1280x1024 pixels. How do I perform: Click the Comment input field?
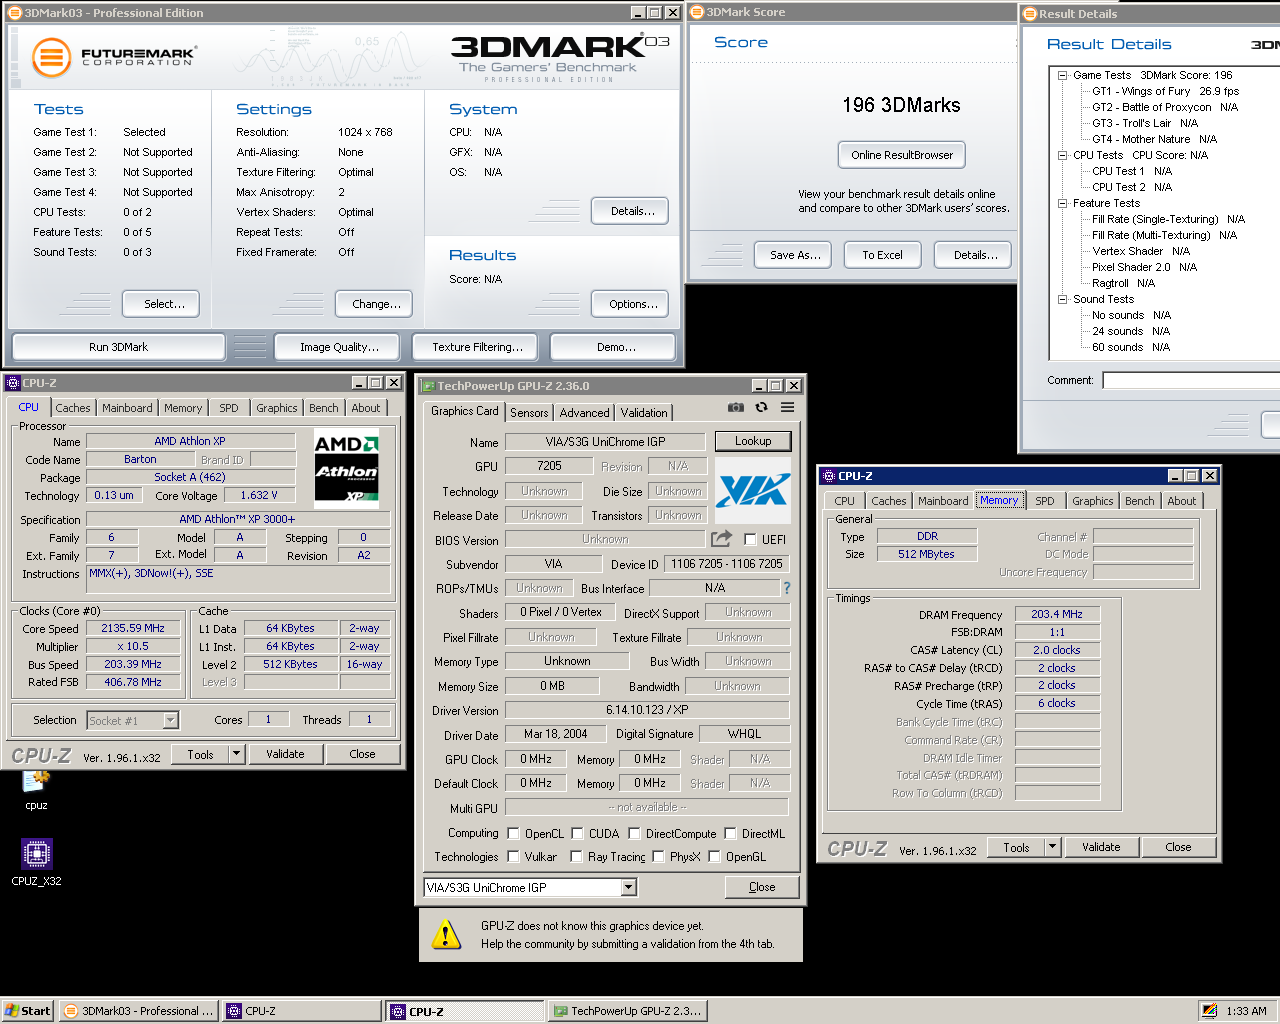[x=1191, y=380]
